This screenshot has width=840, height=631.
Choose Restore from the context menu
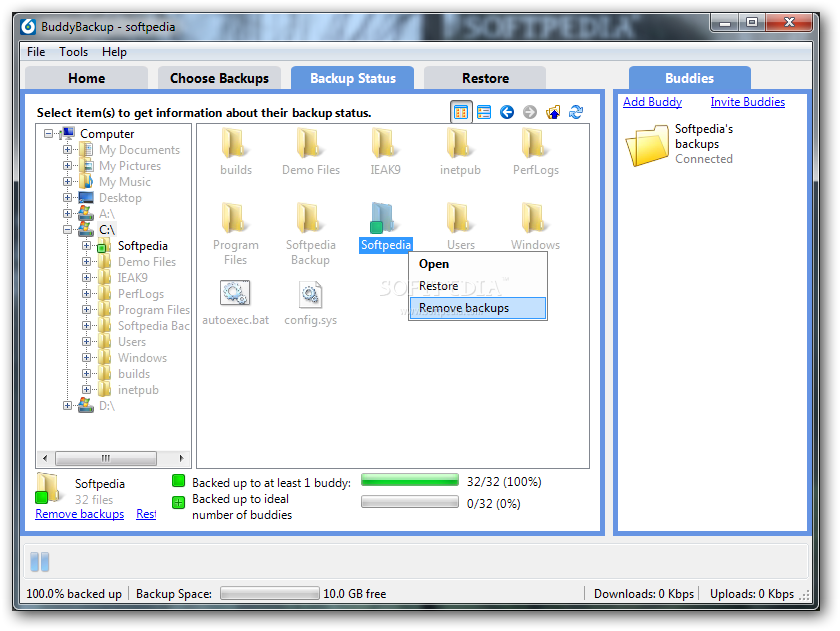pyautogui.click(x=477, y=286)
